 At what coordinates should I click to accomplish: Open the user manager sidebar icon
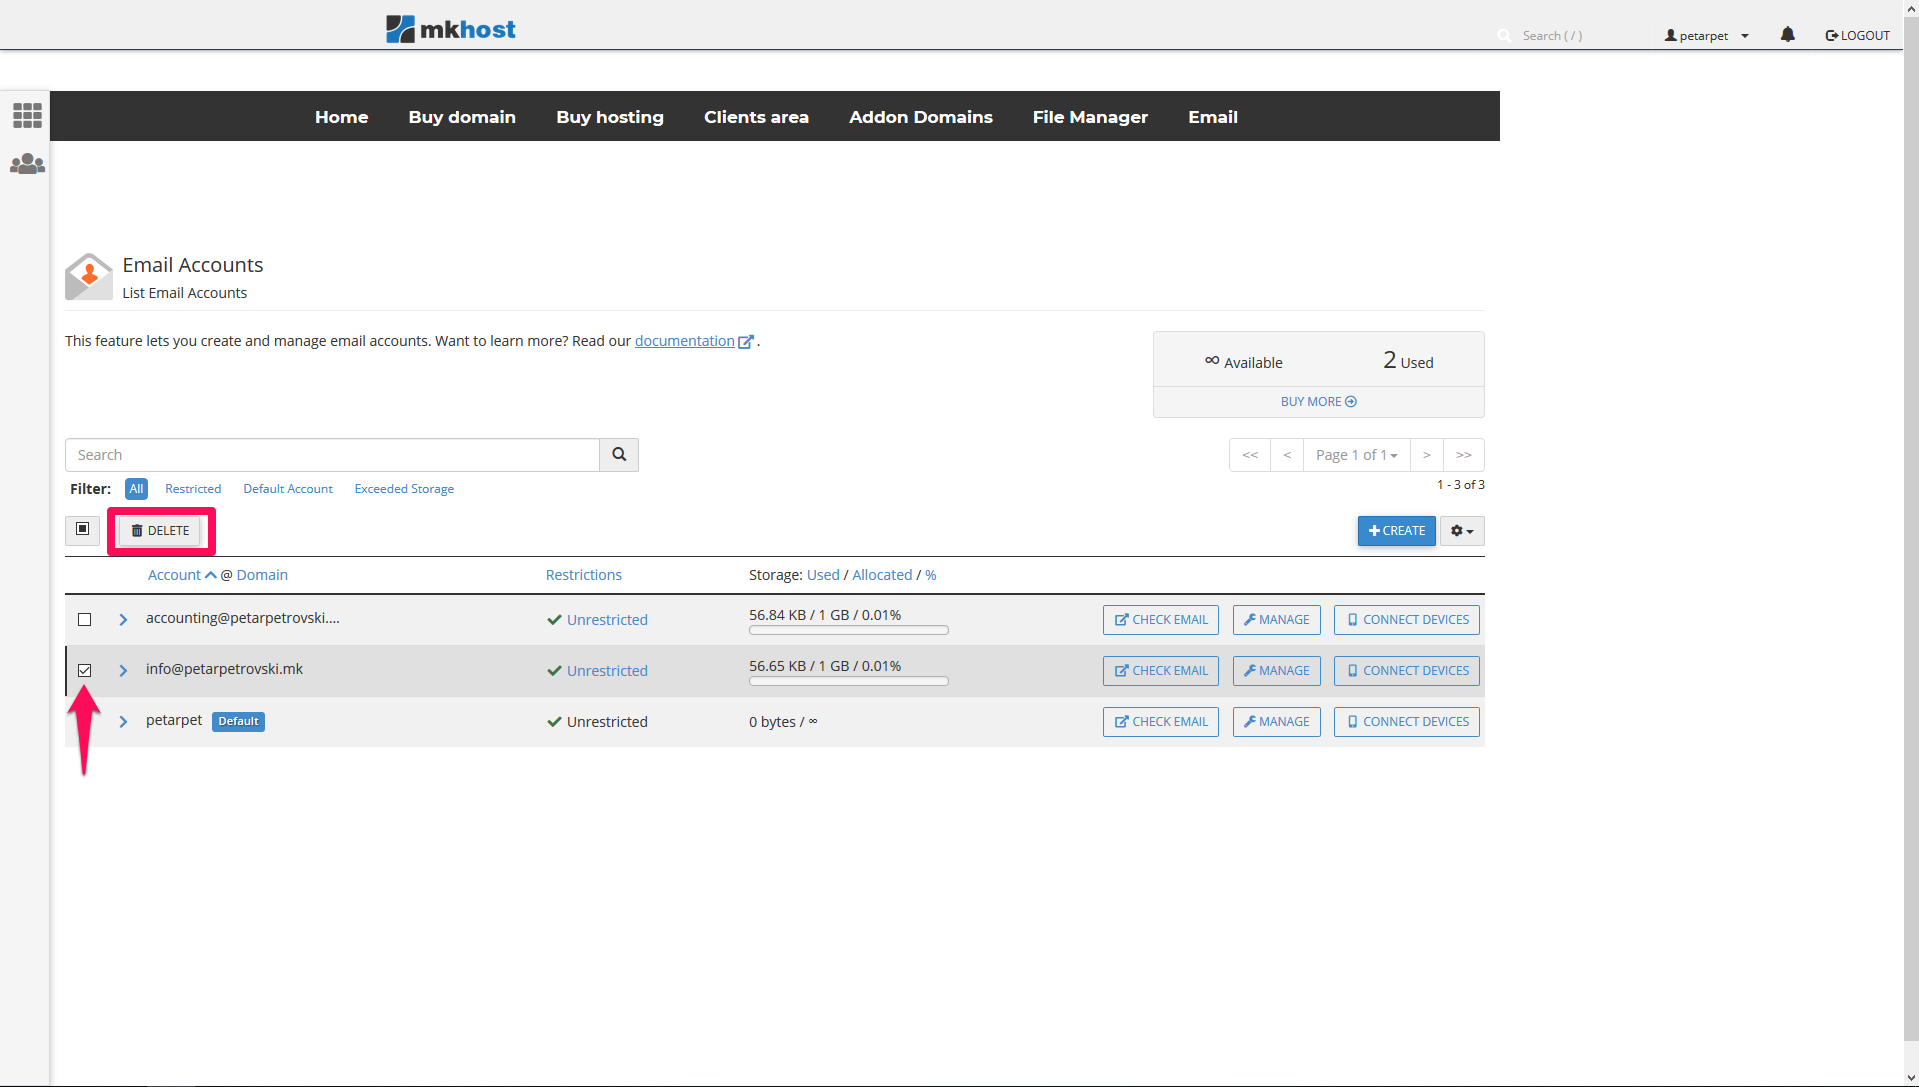tap(27, 164)
